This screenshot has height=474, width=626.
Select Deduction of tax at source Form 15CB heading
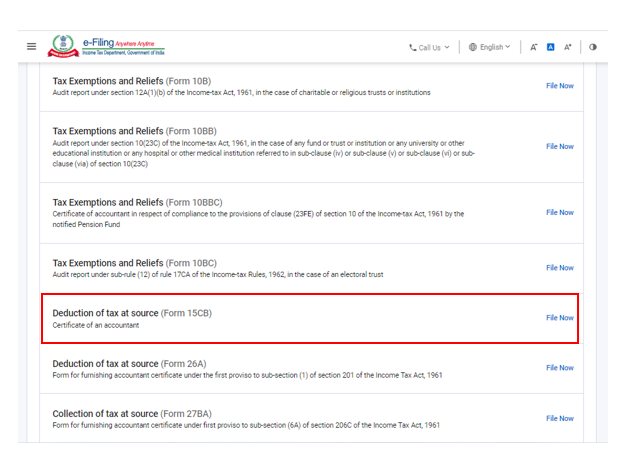(x=132, y=313)
